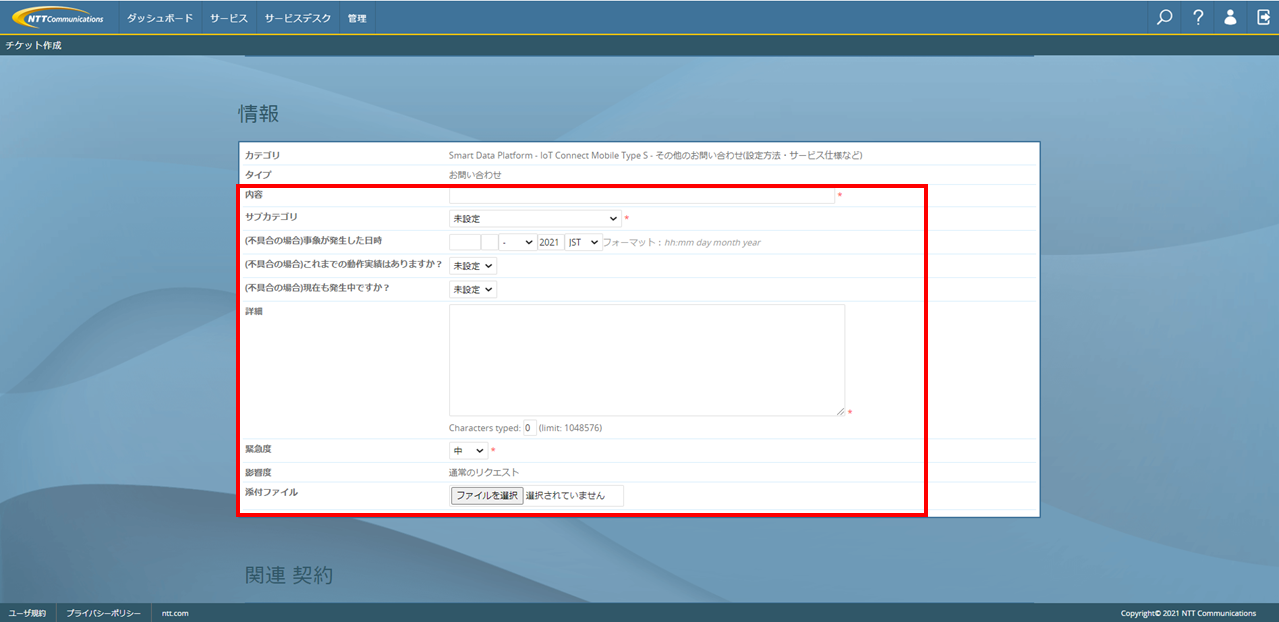Click the NTT Communications logo
The width and height of the screenshot is (1279, 622).
pyautogui.click(x=59, y=18)
